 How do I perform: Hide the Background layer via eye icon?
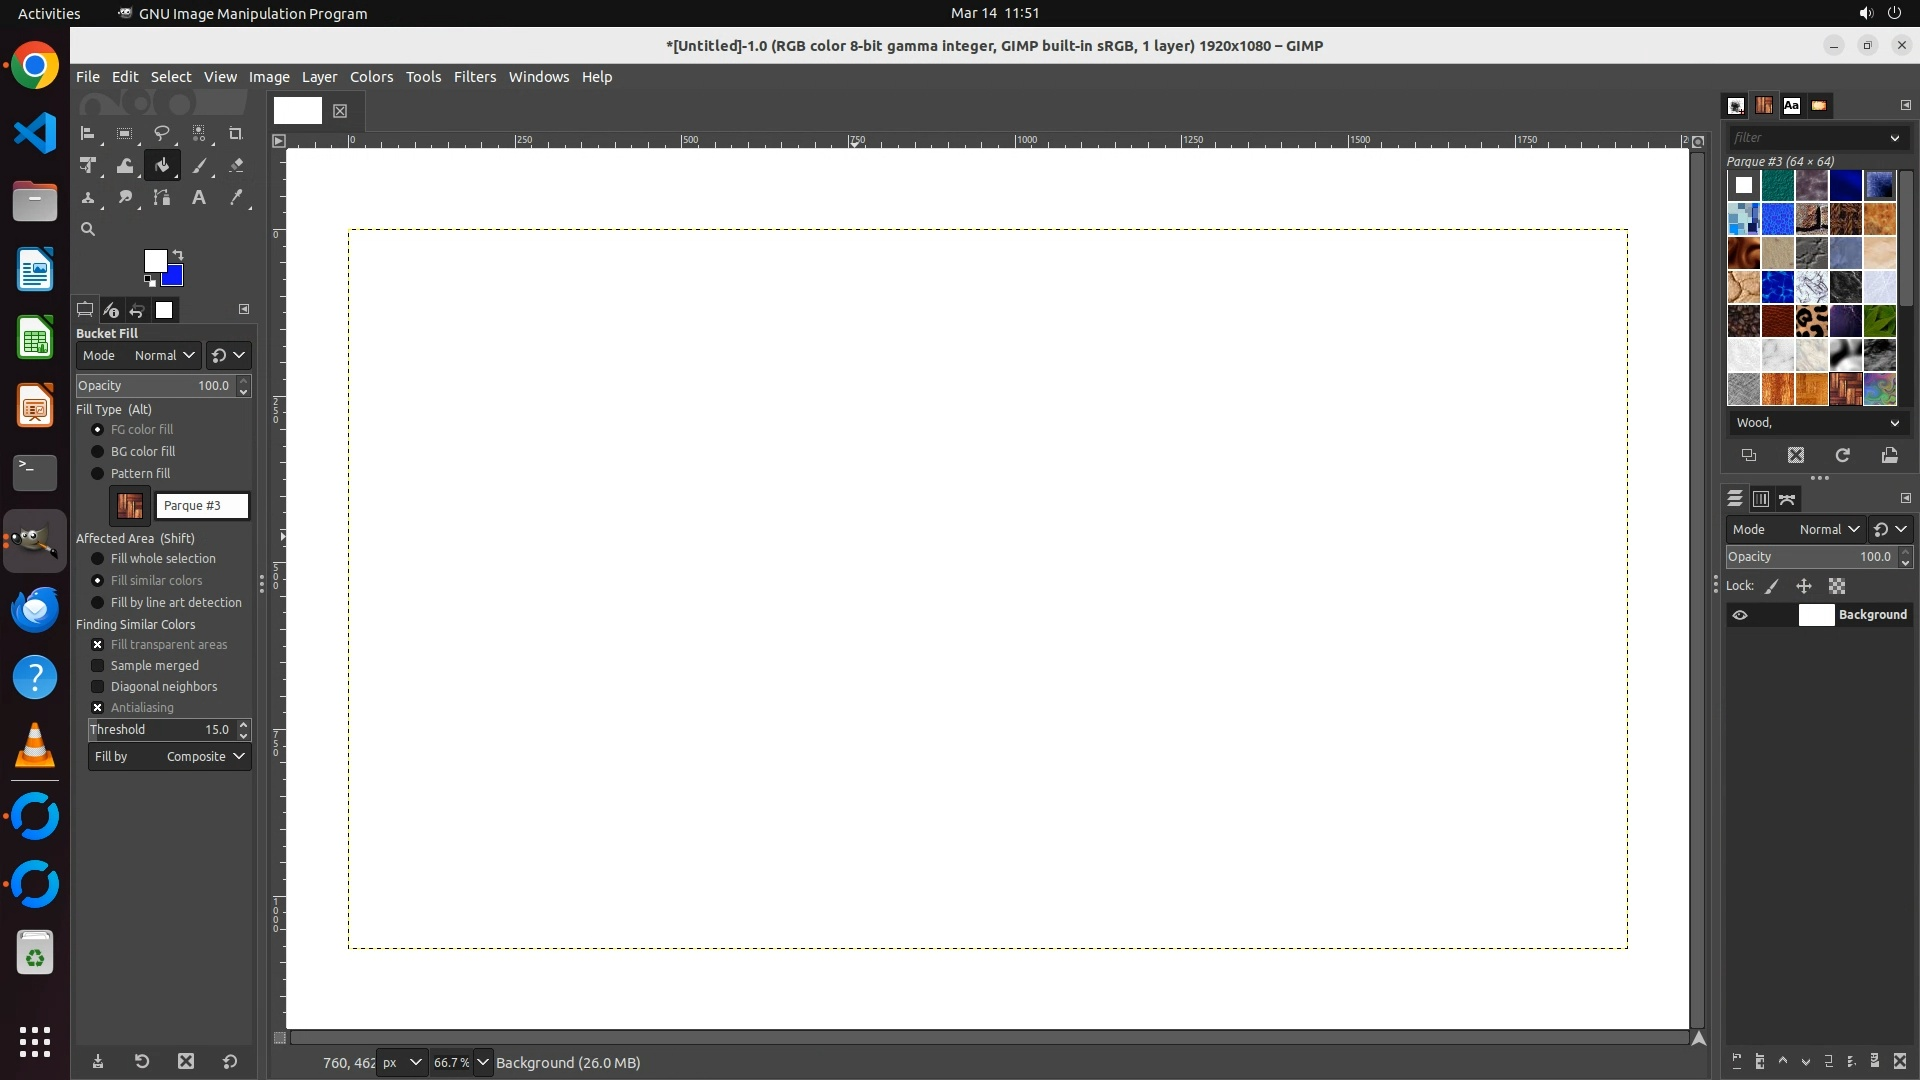[1740, 615]
